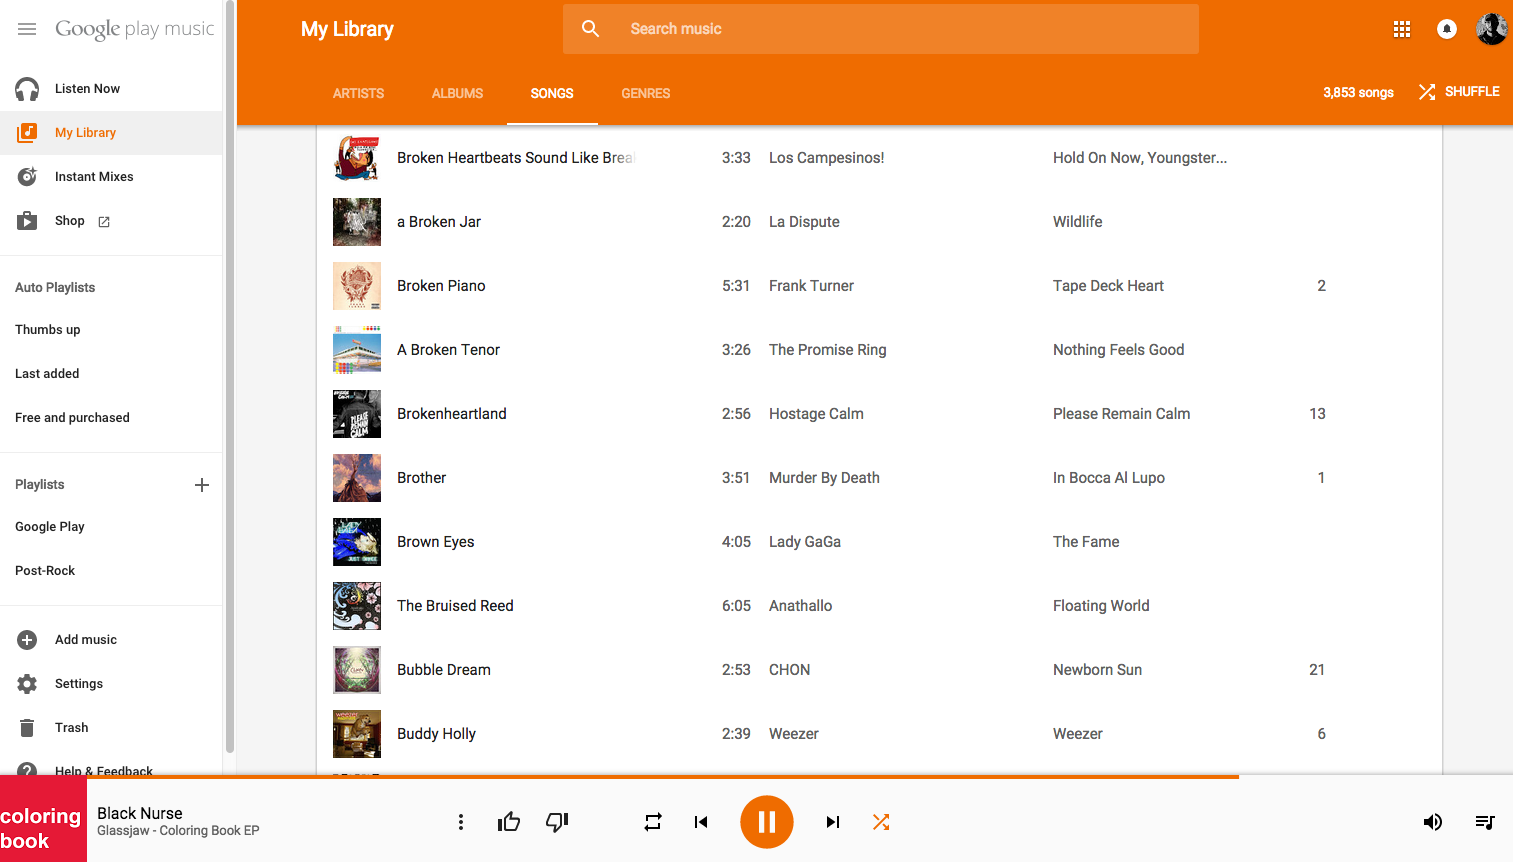
Task: Click the Listen Now headphones icon
Action: tap(27, 89)
